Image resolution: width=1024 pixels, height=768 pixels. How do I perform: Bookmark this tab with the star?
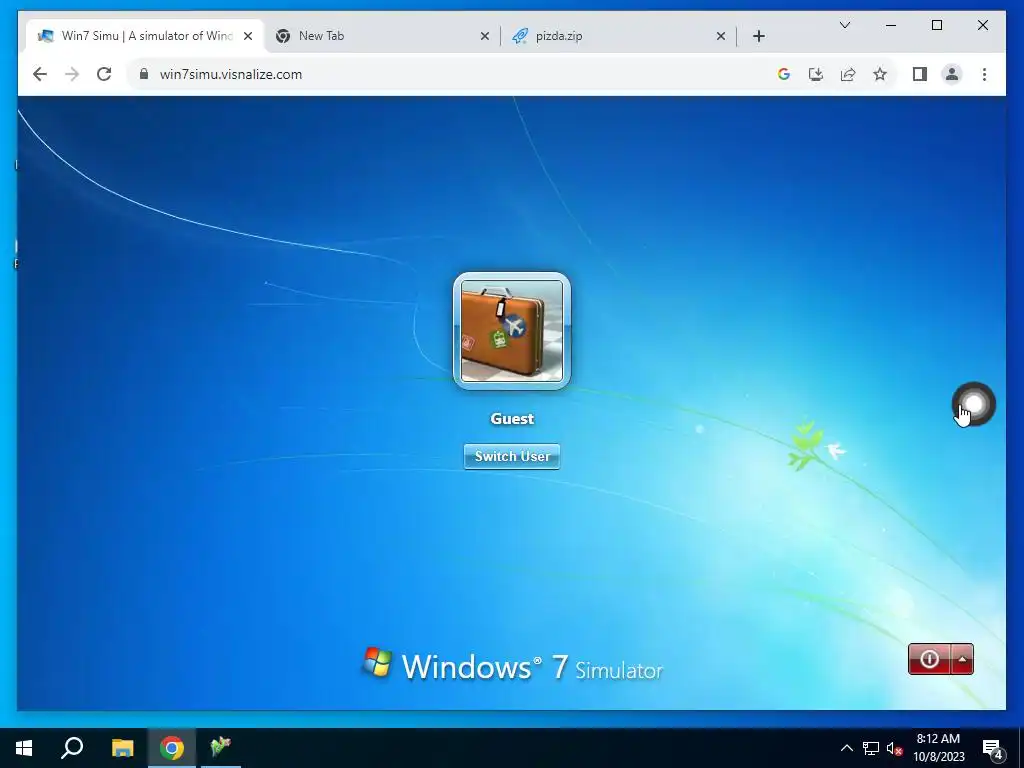(x=880, y=74)
